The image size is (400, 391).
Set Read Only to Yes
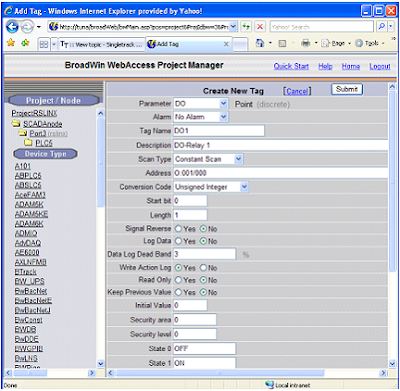[178, 280]
